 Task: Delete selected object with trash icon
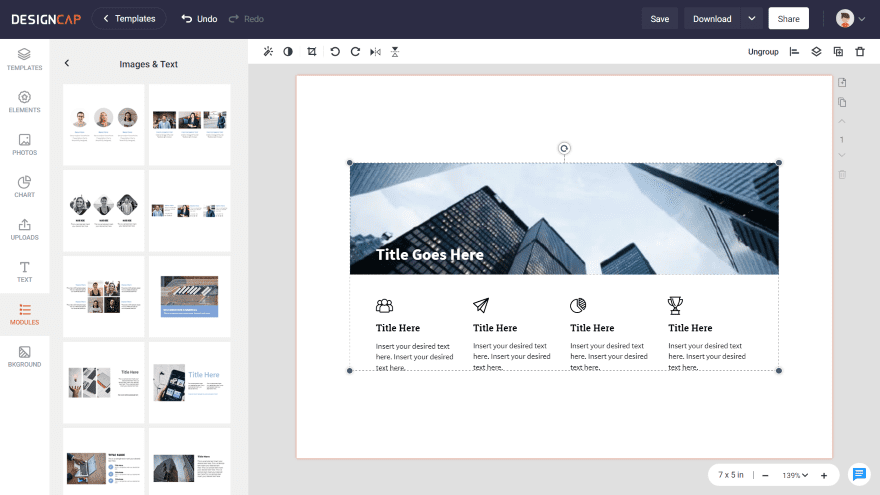(860, 52)
